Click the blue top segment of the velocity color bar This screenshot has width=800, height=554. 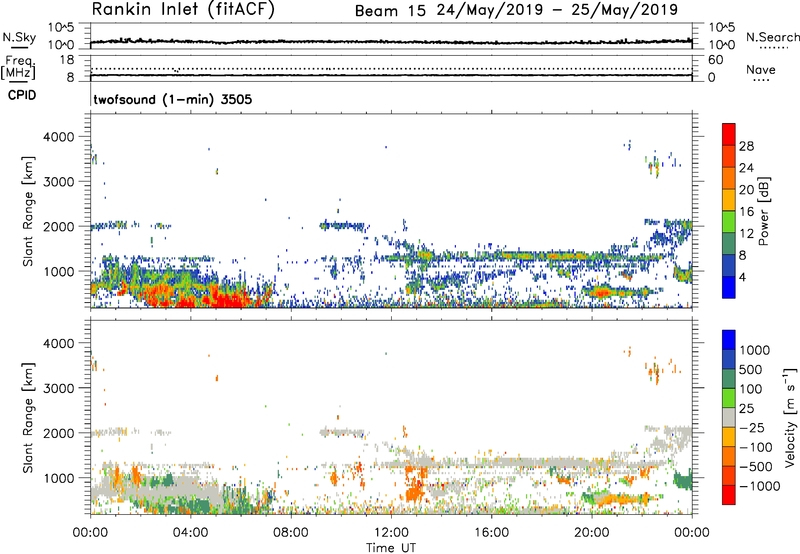tap(729, 340)
